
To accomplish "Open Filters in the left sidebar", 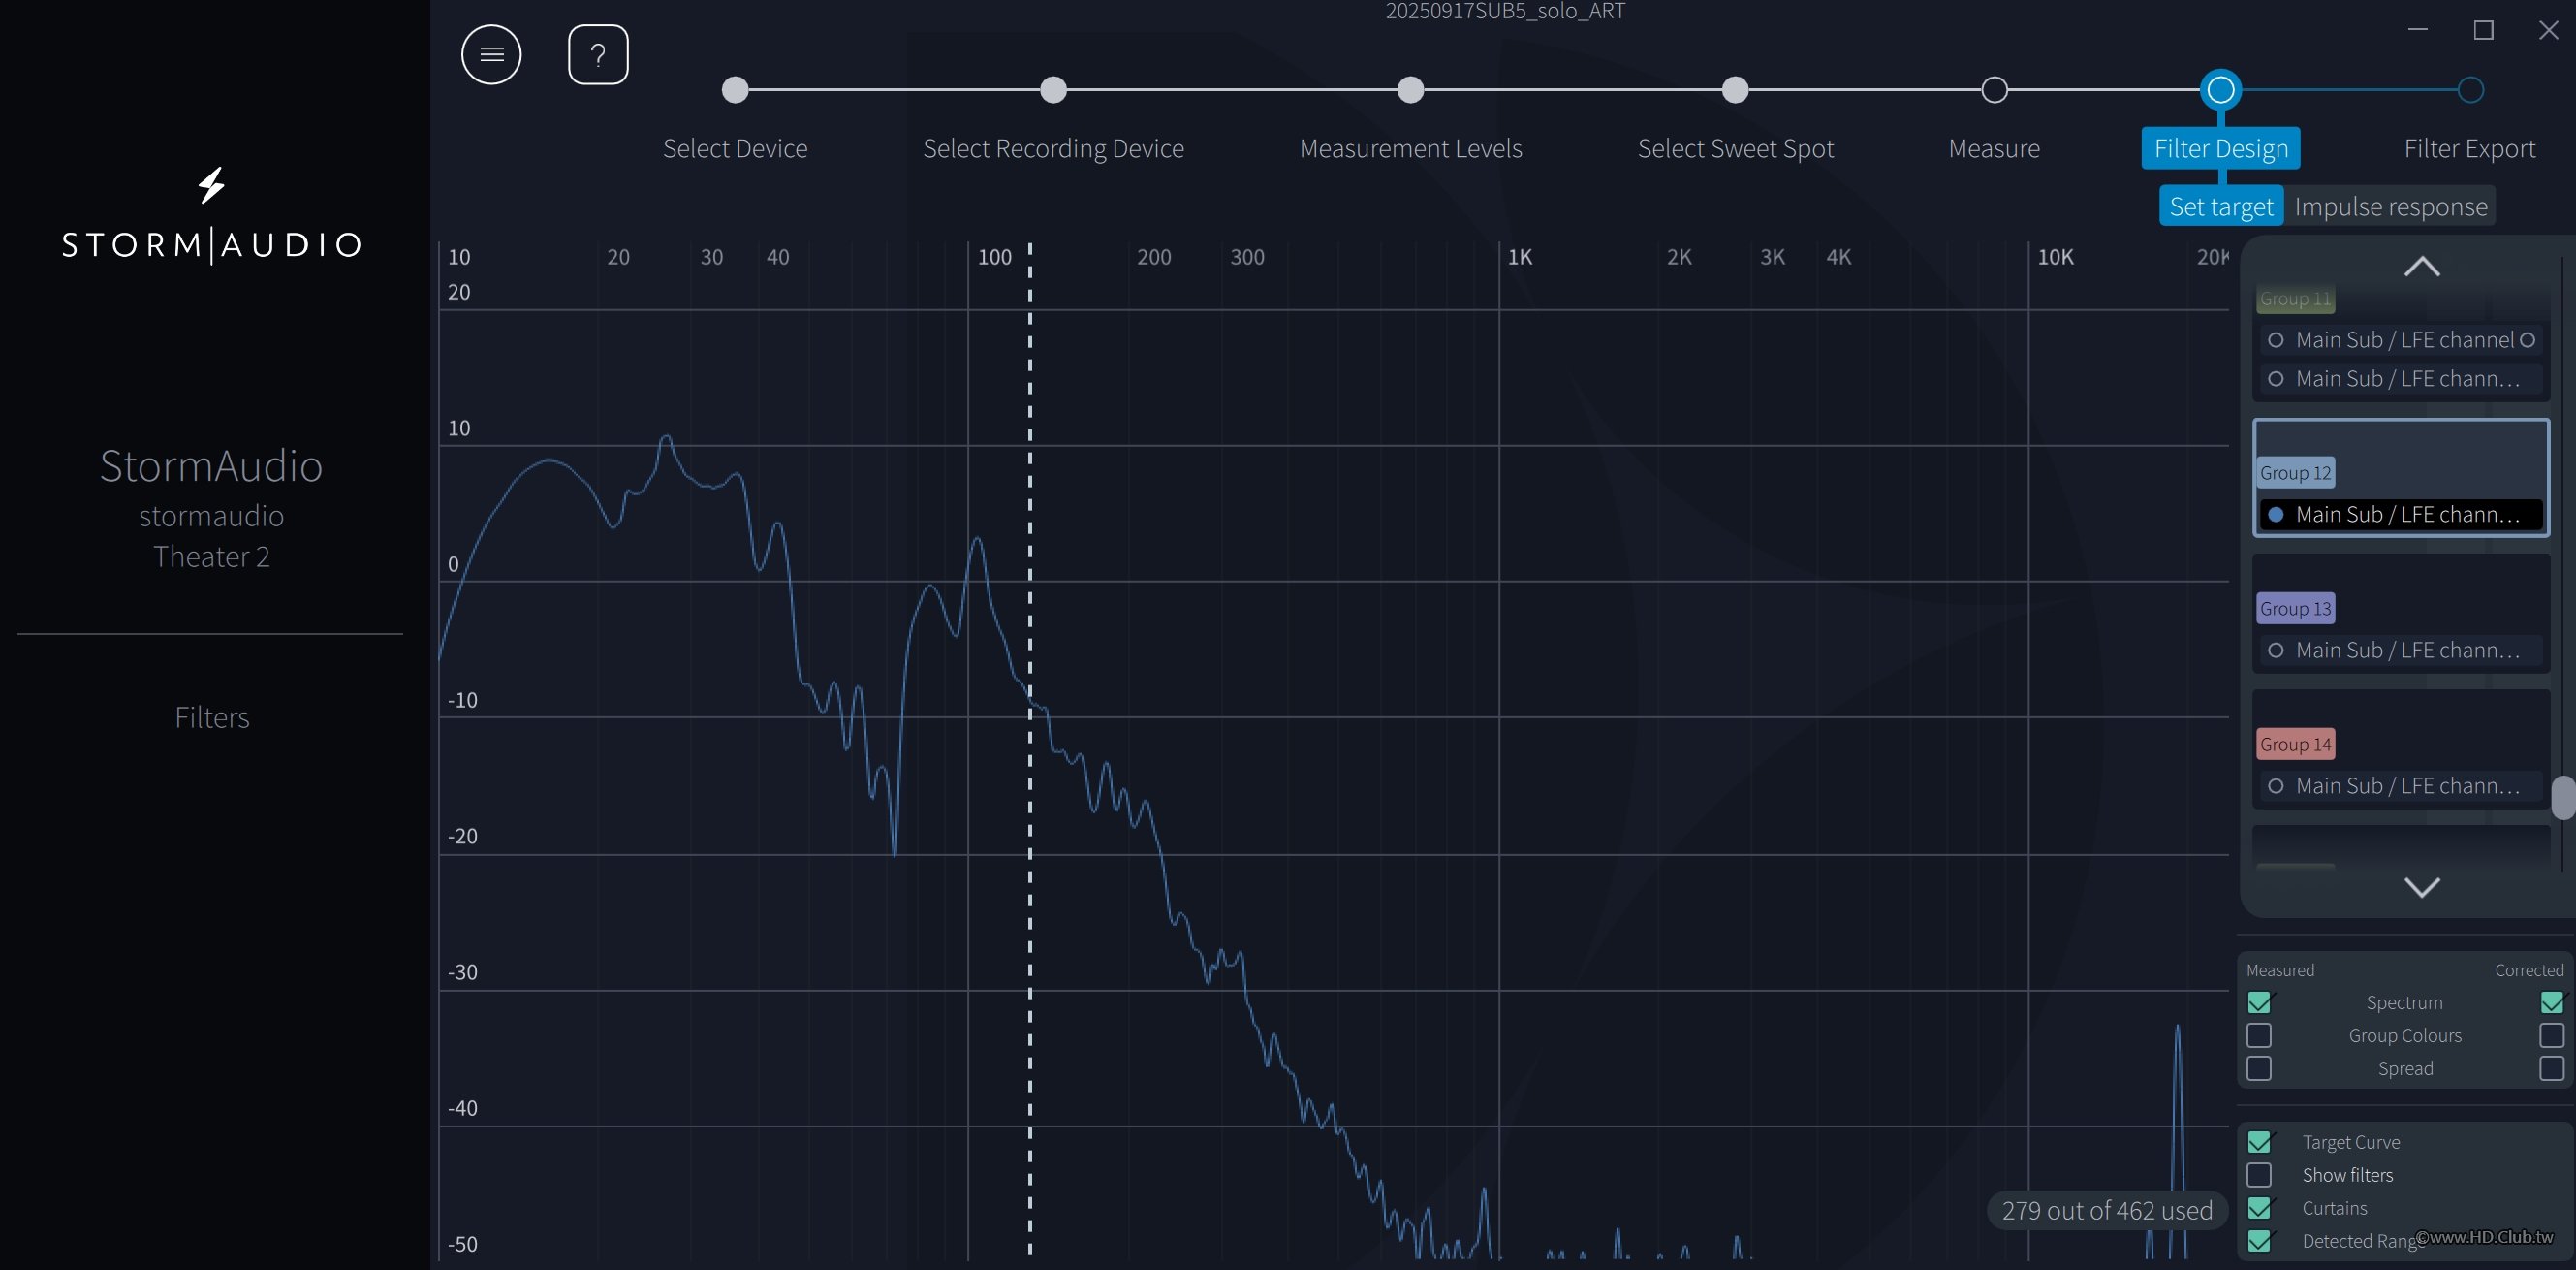I will tap(211, 717).
